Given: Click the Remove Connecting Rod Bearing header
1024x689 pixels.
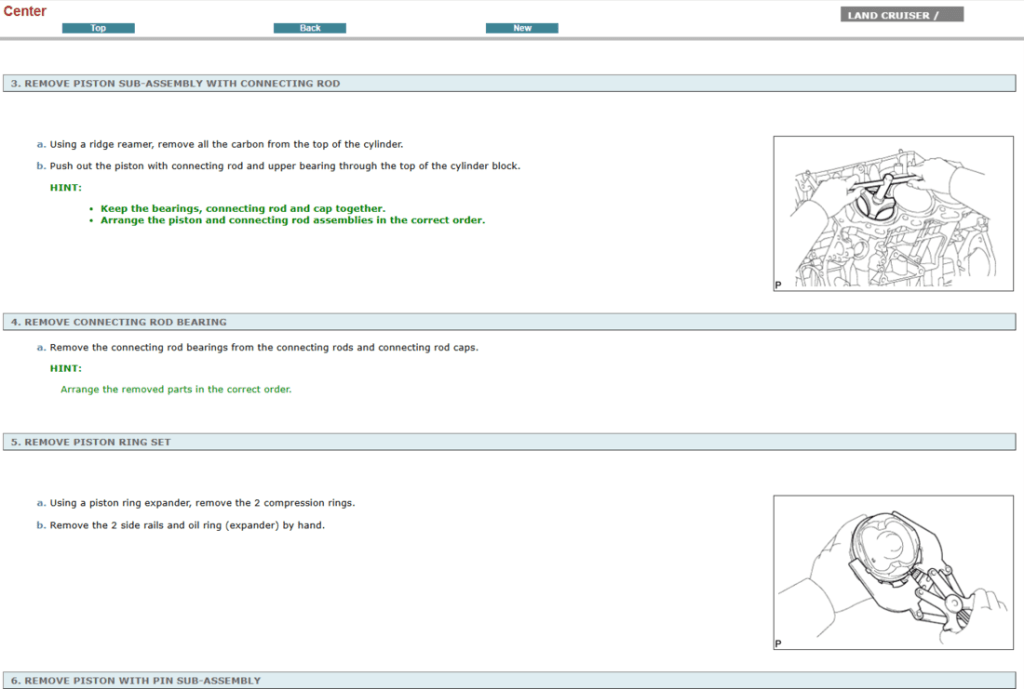Looking at the screenshot, I should [x=119, y=322].
